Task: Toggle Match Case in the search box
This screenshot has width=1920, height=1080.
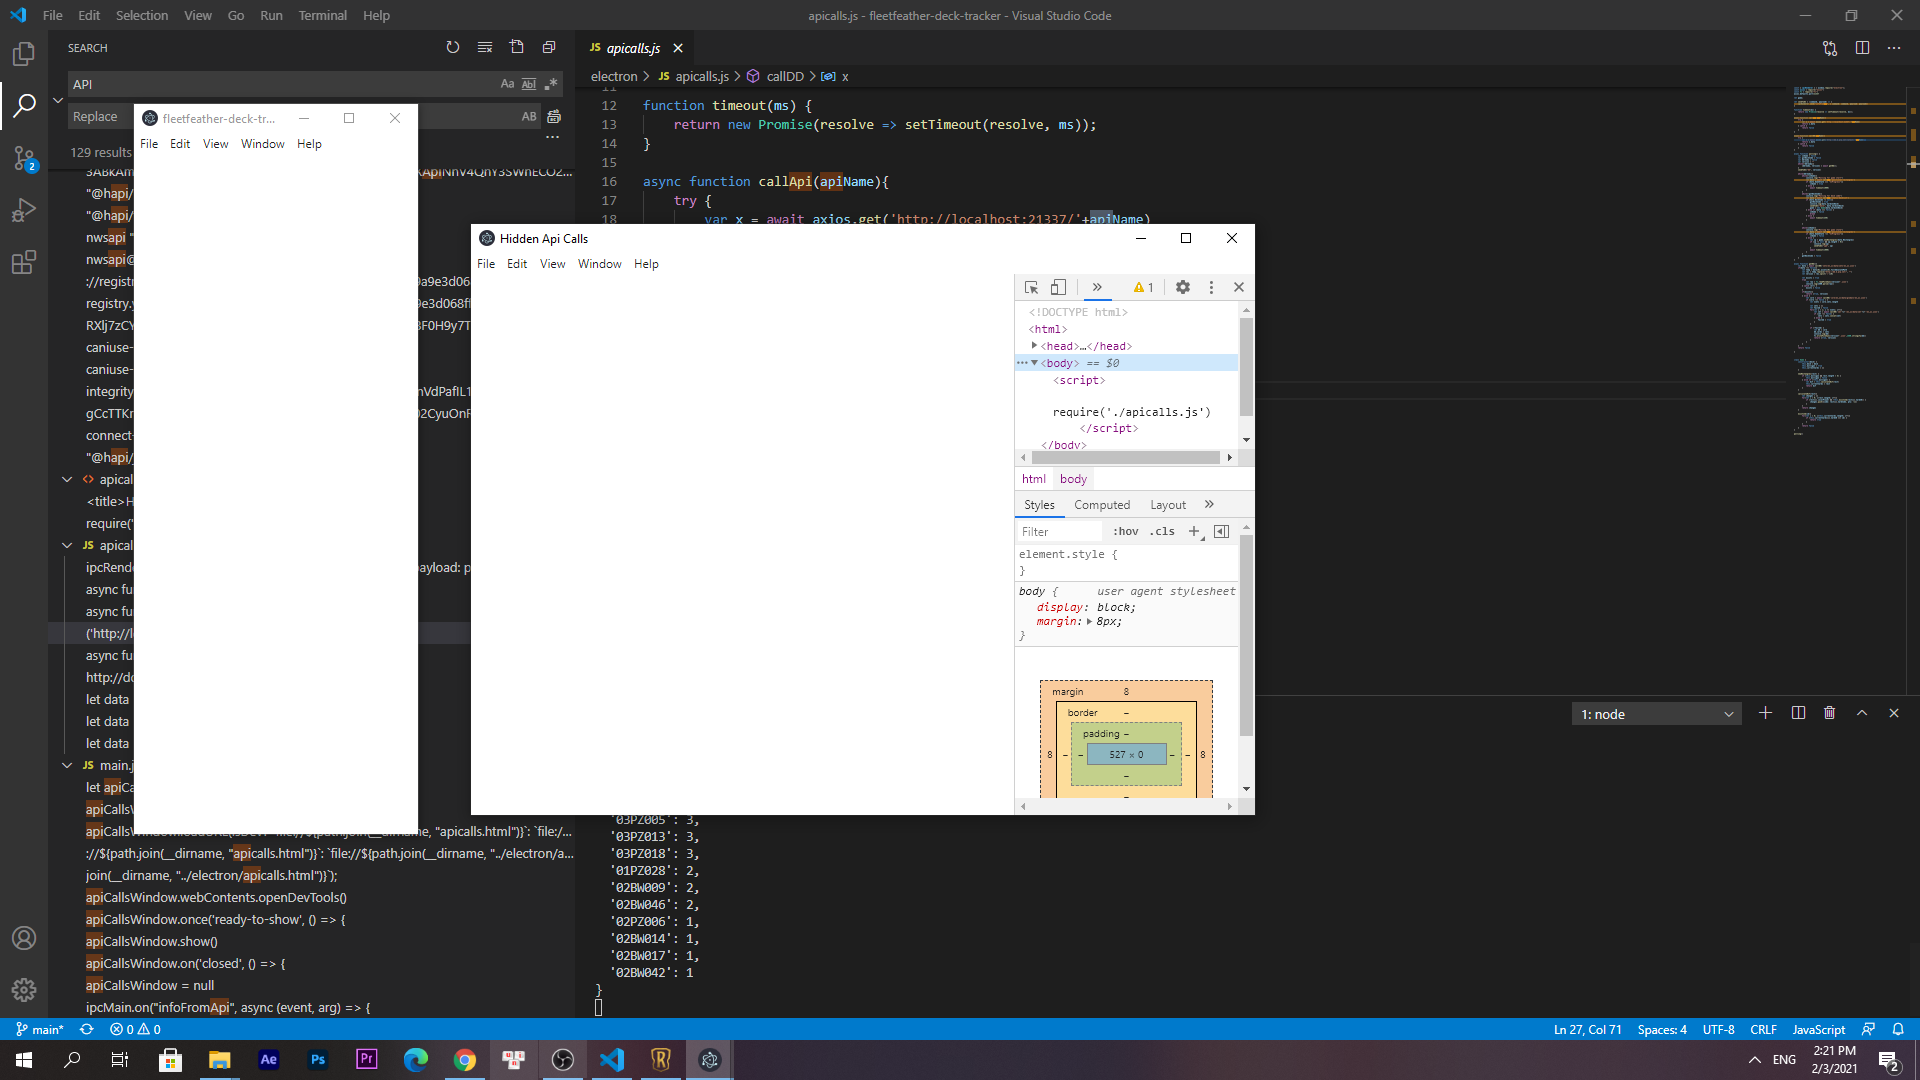Action: pyautogui.click(x=507, y=84)
